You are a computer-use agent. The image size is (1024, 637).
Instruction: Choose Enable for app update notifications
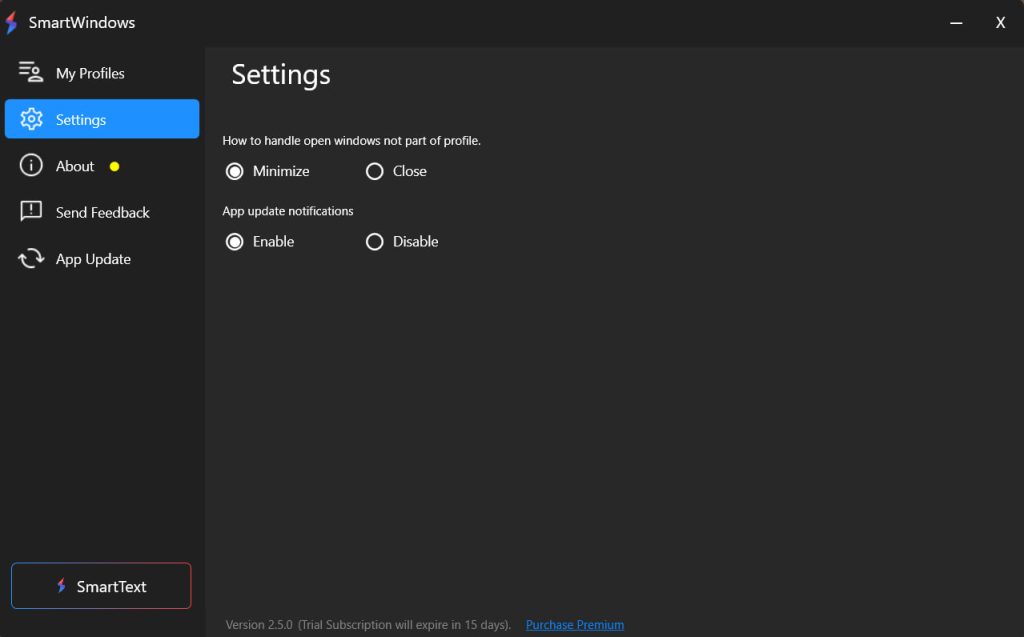234,242
